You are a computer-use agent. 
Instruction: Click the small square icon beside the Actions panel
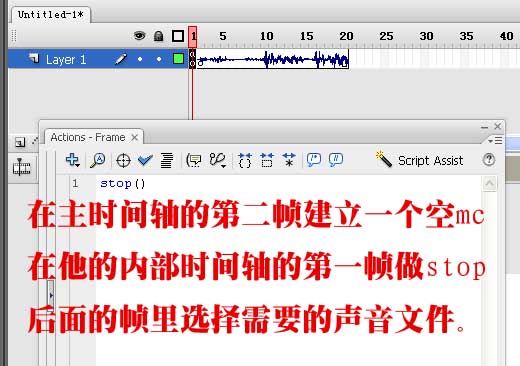click(x=20, y=142)
